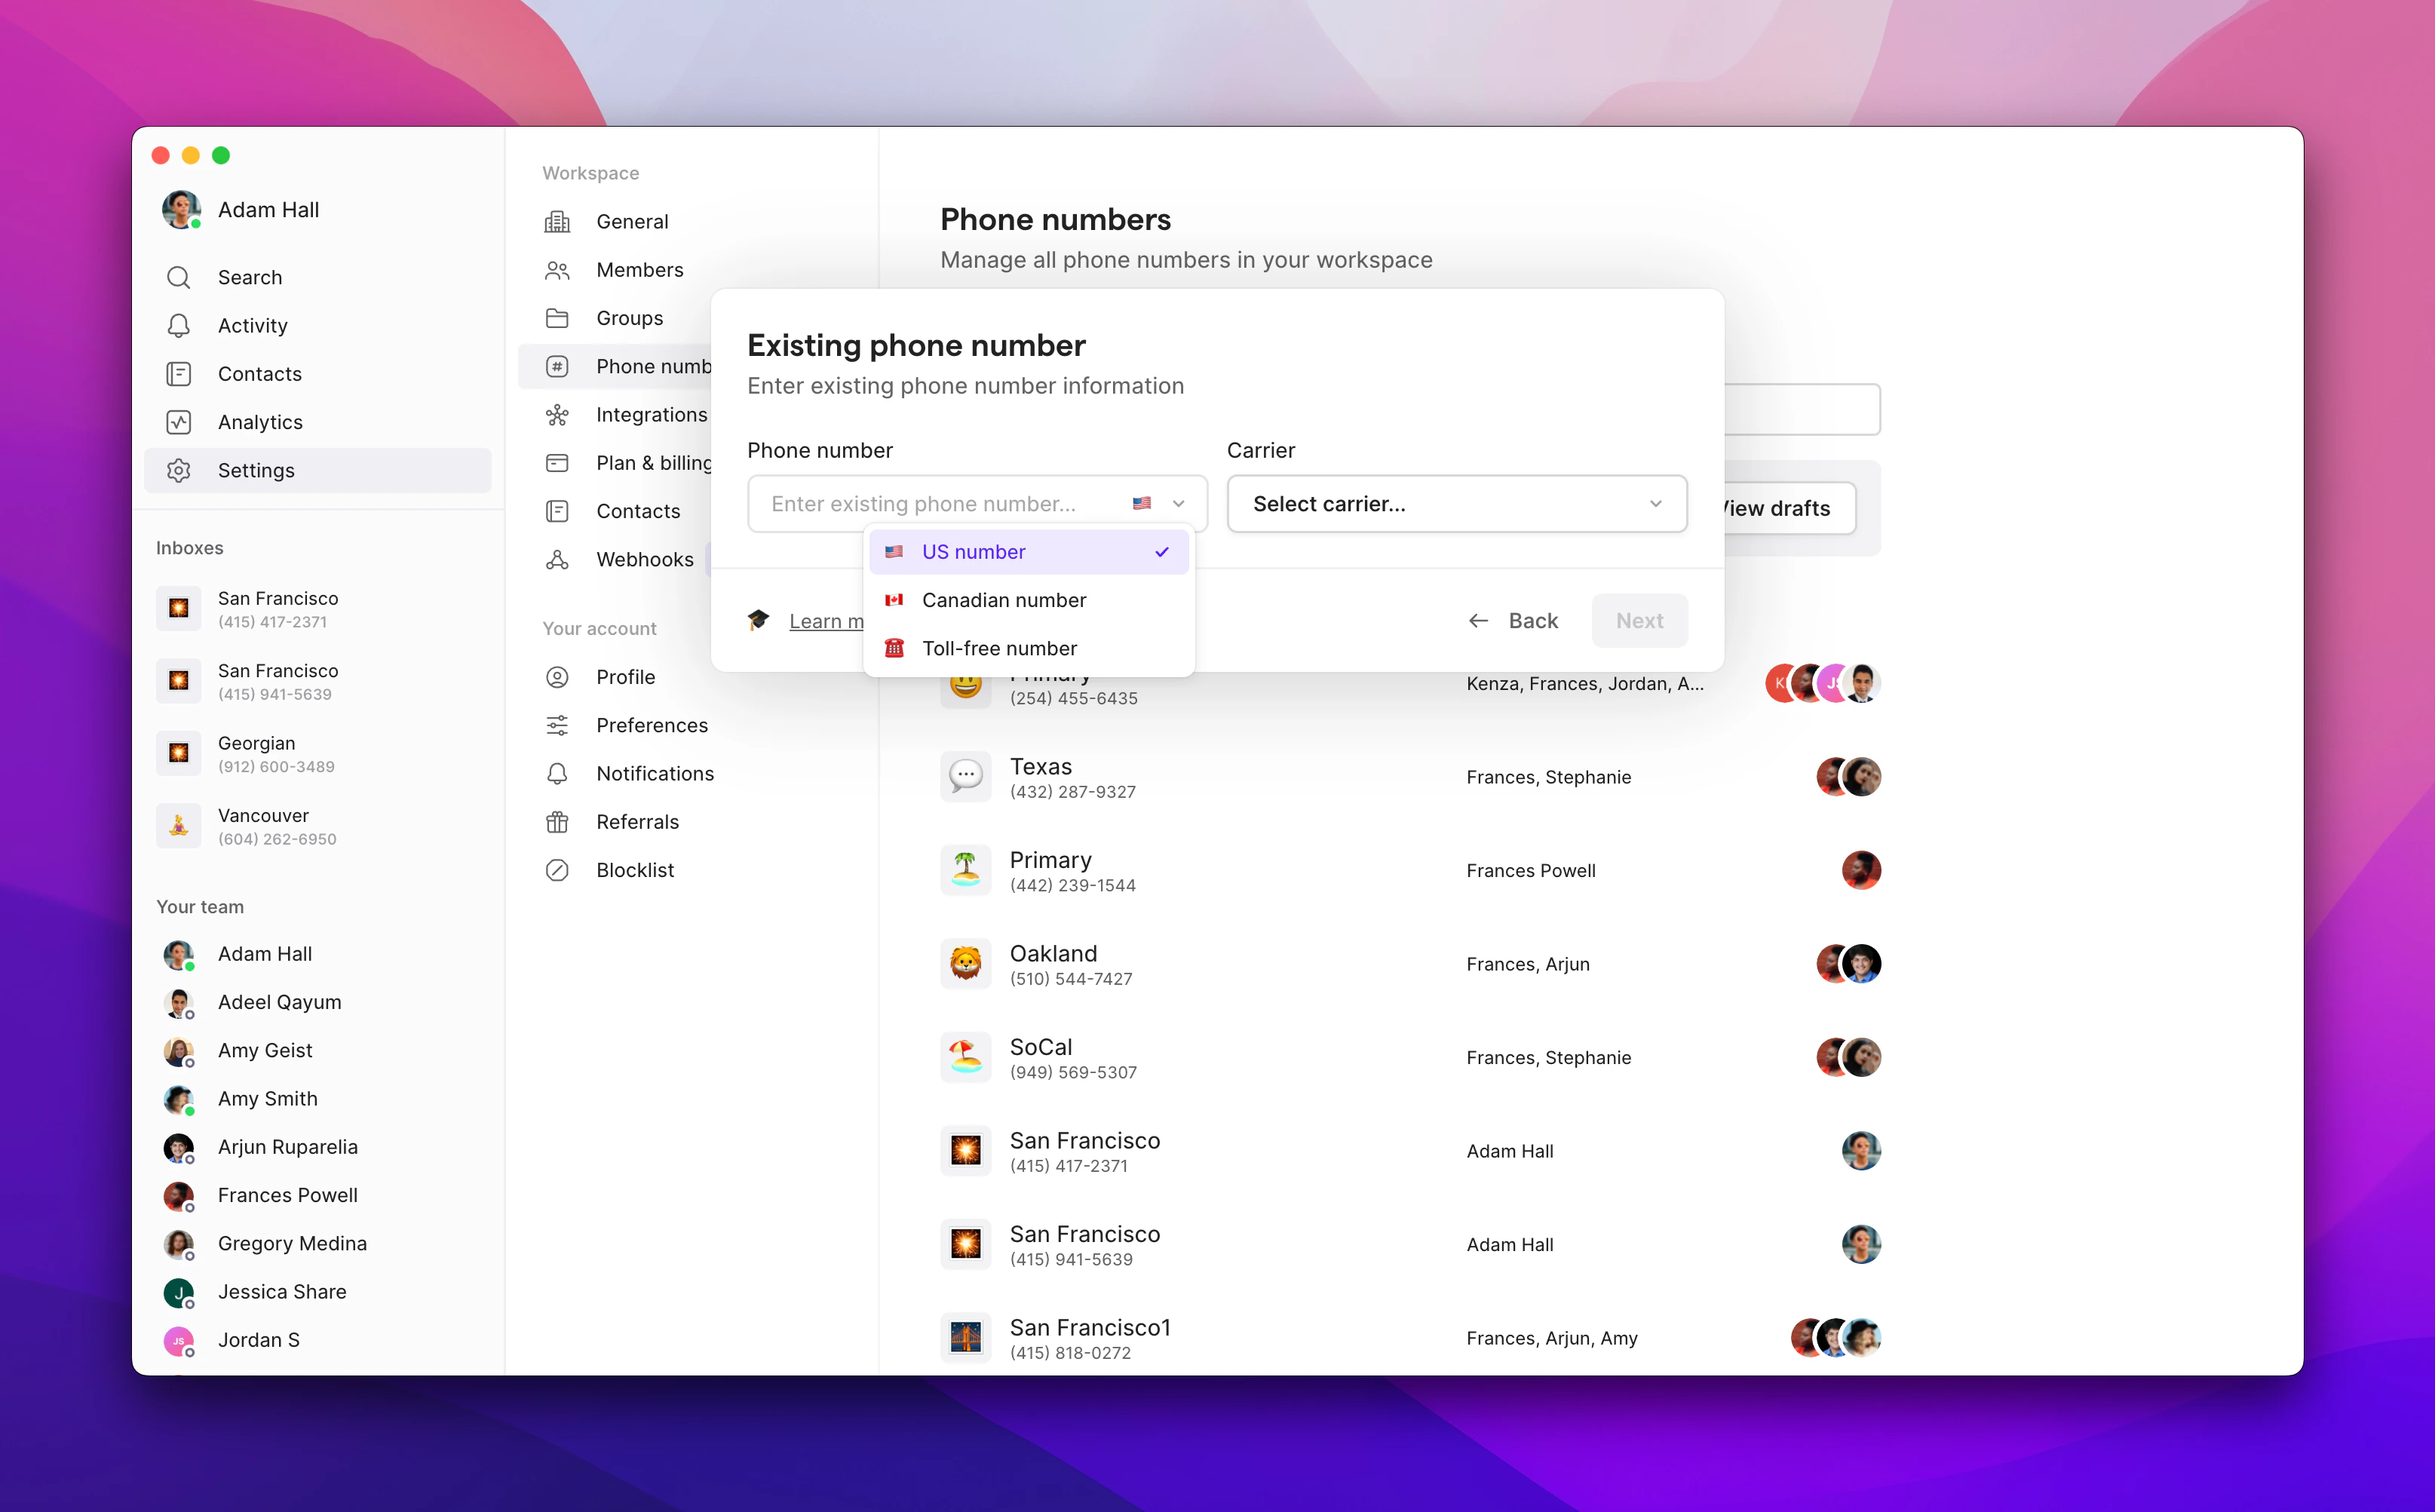This screenshot has width=2435, height=1512.
Task: Choose Toll-free number option
Action: (999, 648)
